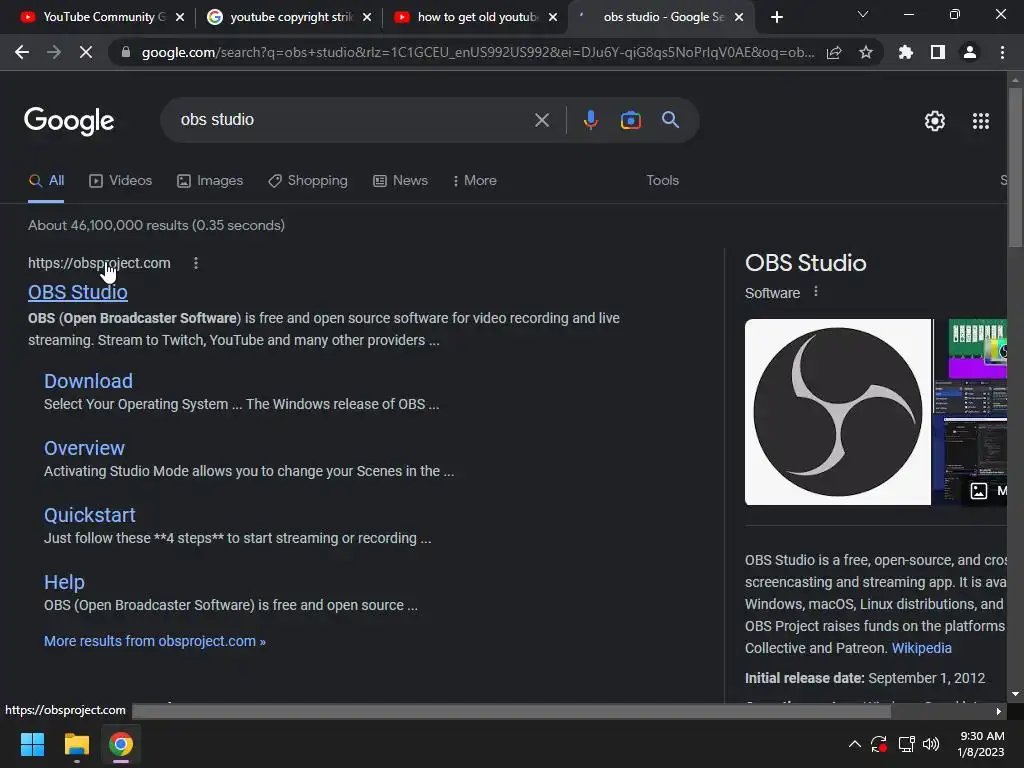
Task: Open Chrome extensions puzzle icon
Action: [906, 52]
